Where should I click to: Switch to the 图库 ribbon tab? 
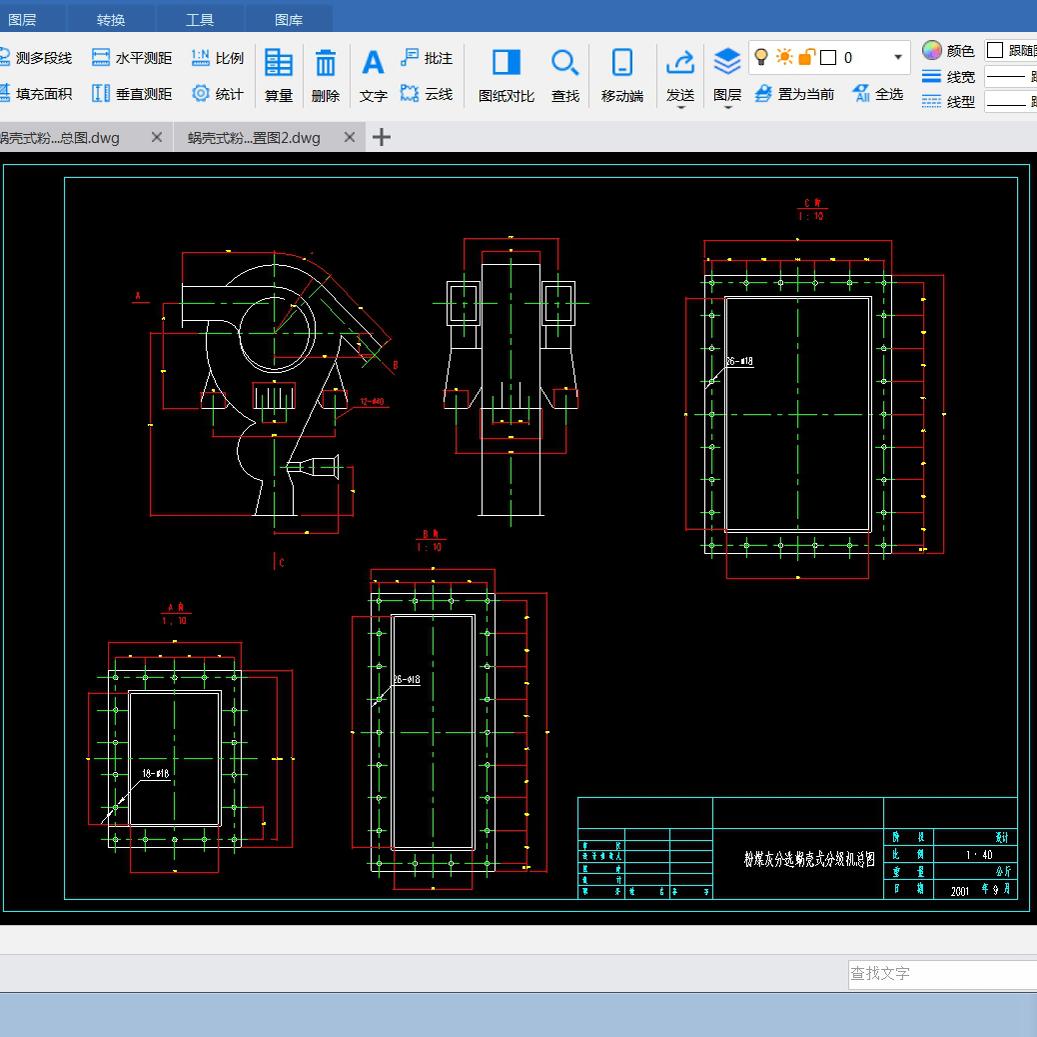coord(289,20)
